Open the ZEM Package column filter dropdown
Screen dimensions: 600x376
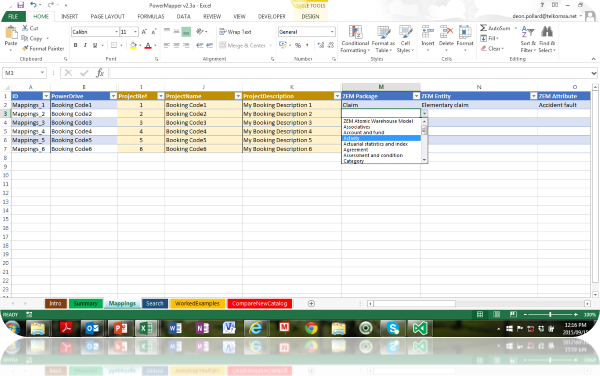[x=416, y=96]
